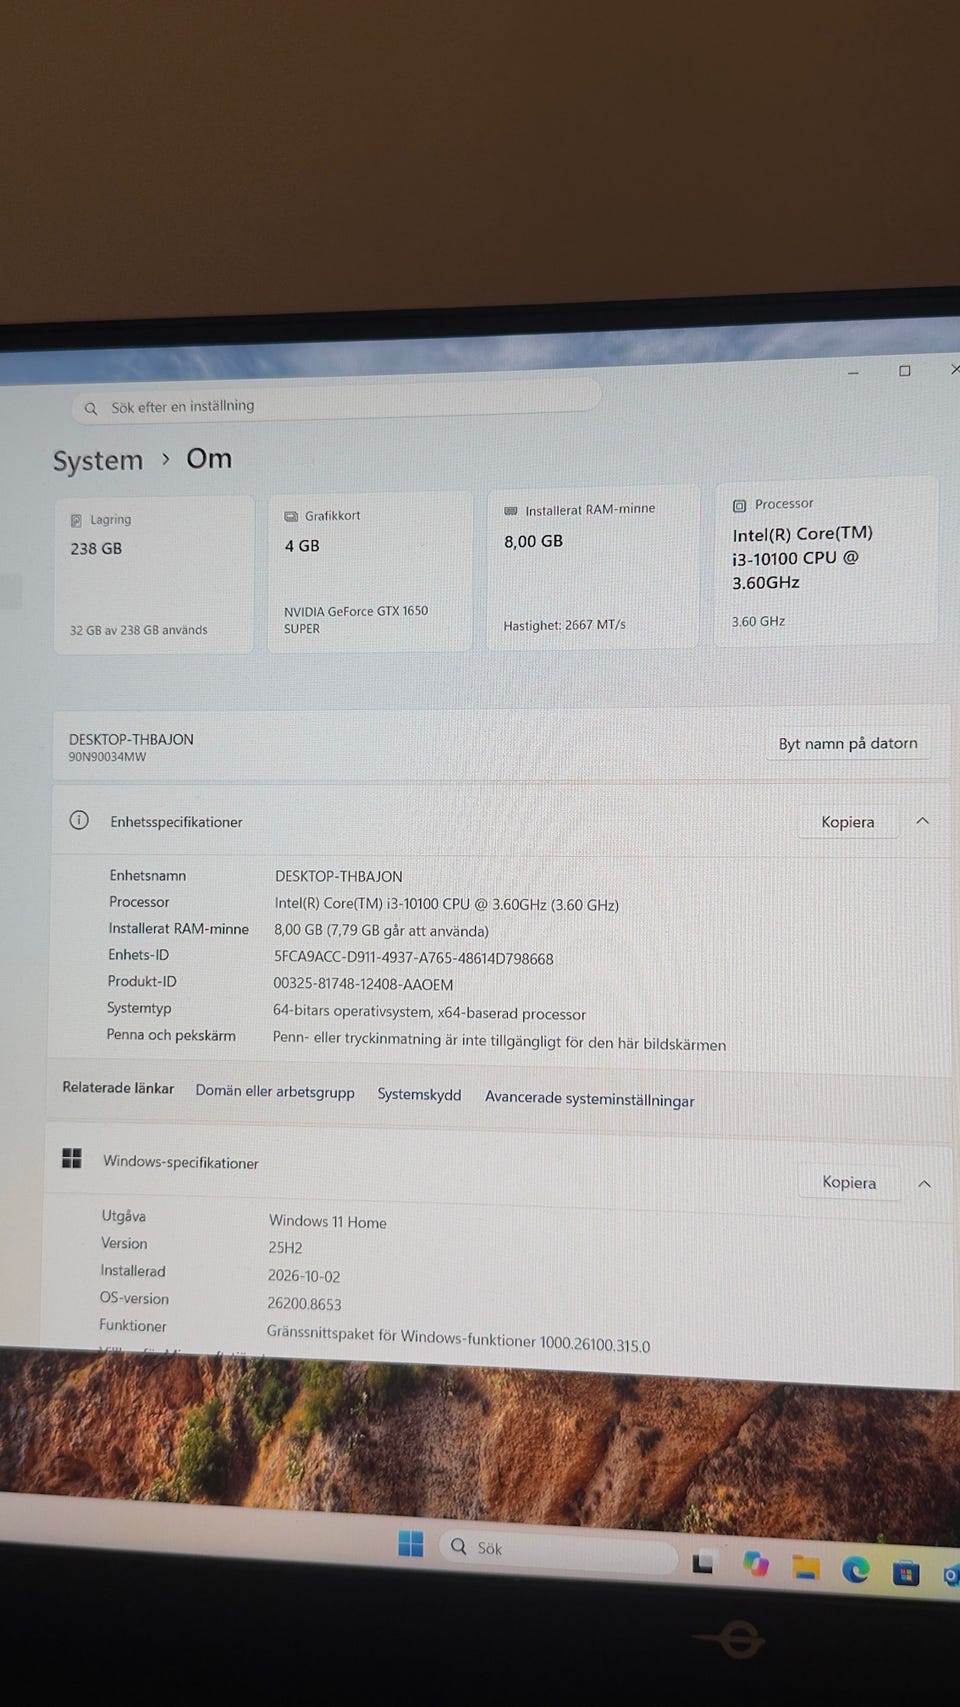960x1707 pixels.
Task: Click the Windows logo beside Windows-specifikationer
Action: [x=72, y=1158]
